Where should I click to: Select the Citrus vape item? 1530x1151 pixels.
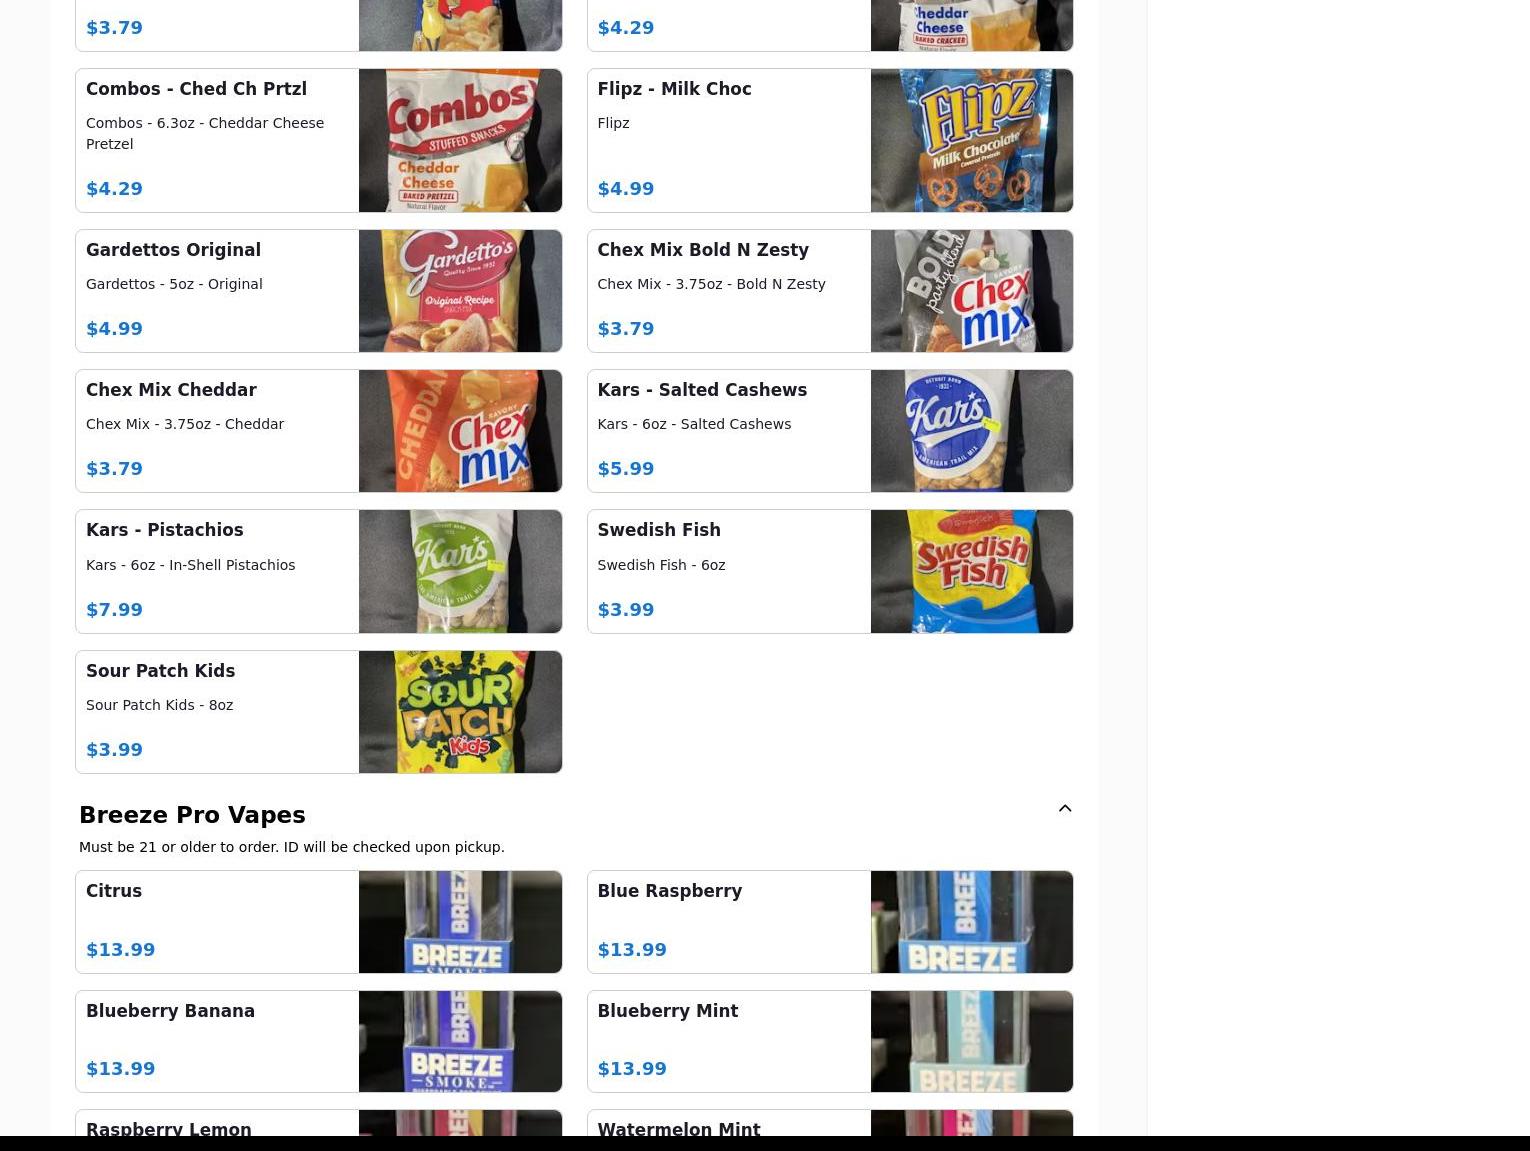tap(318, 922)
